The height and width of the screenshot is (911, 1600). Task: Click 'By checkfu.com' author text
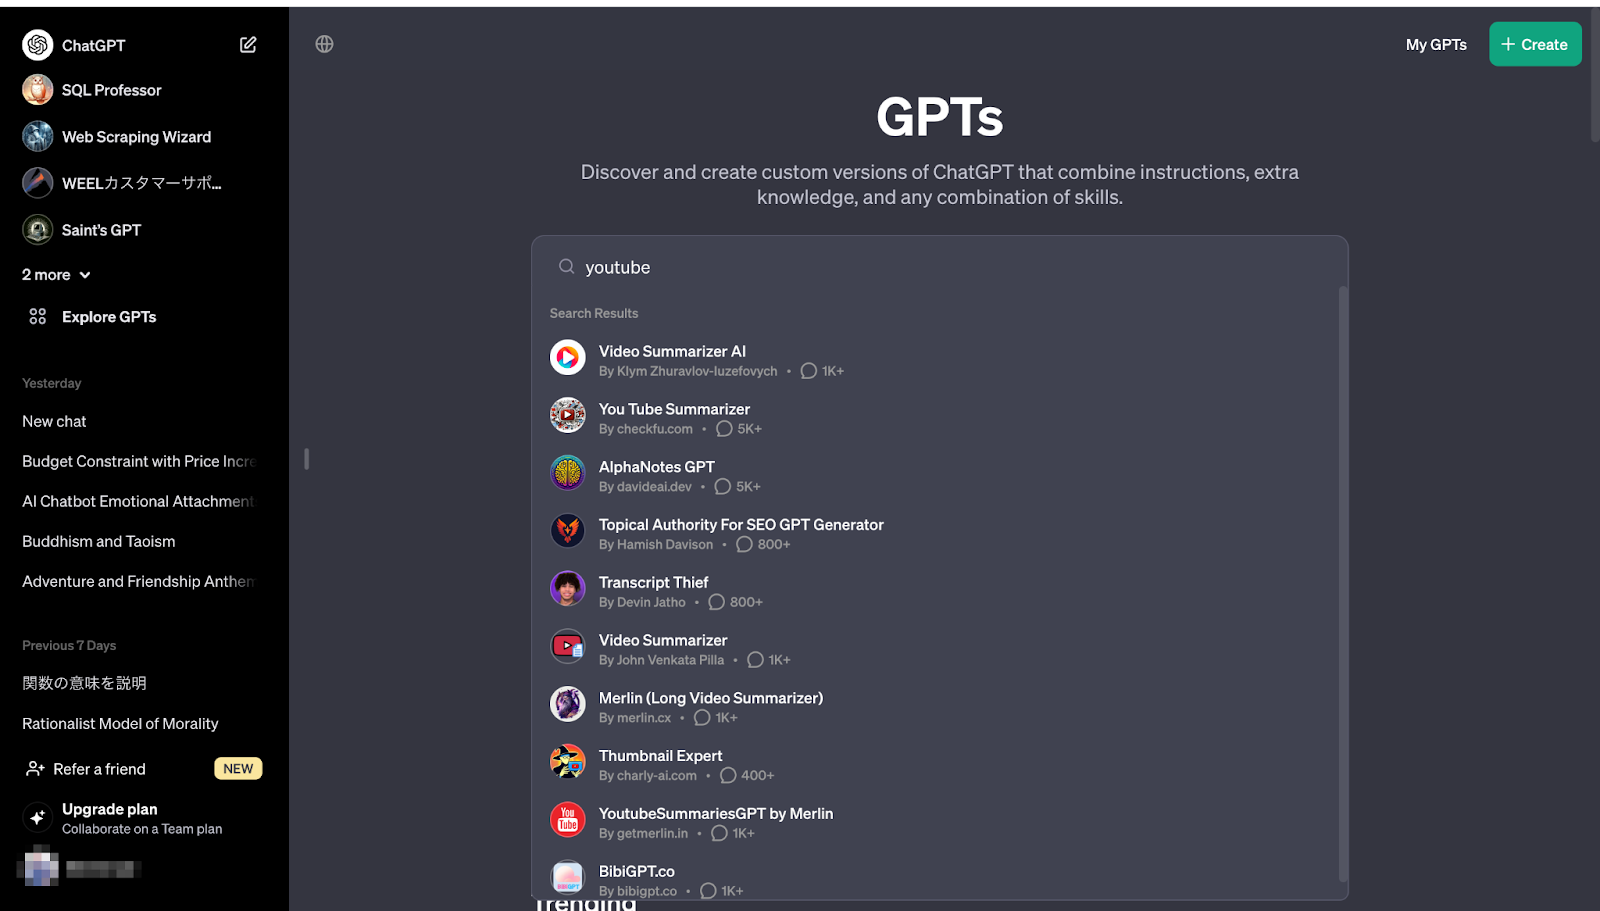(x=645, y=429)
